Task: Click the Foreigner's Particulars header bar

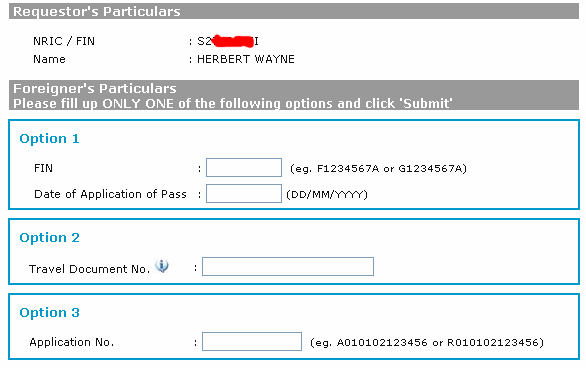Action: (x=294, y=95)
